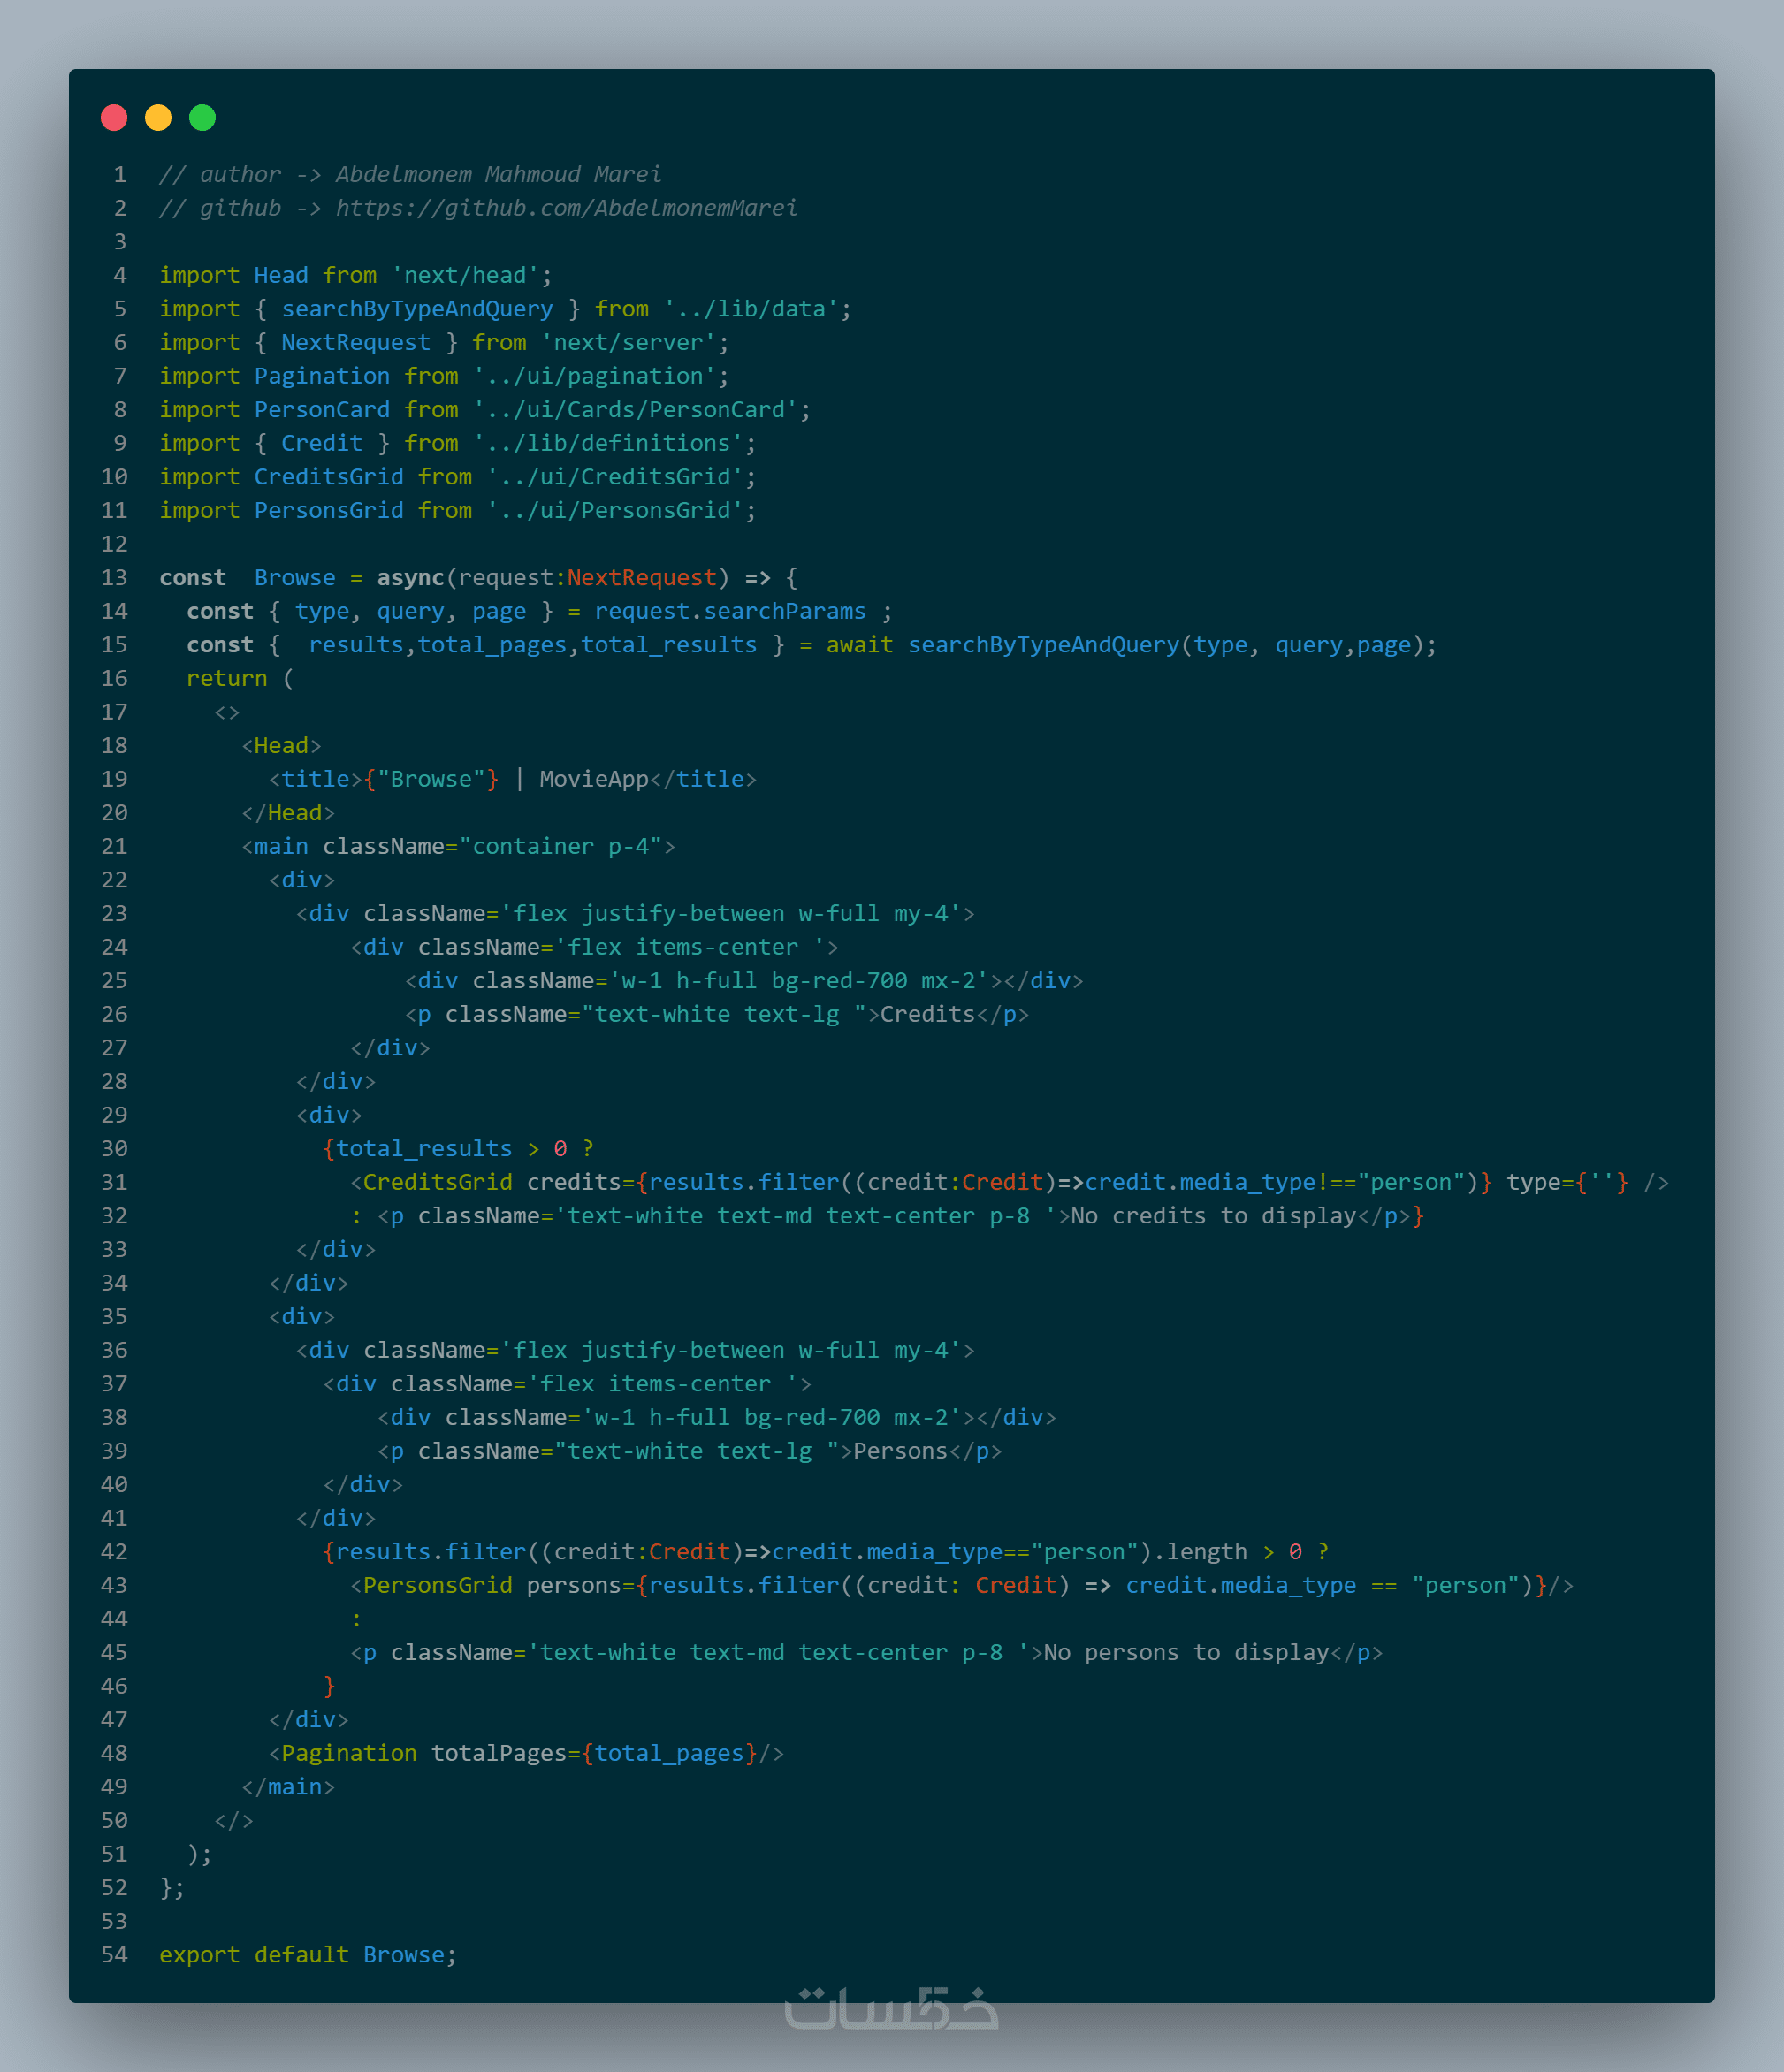Viewport: 1784px width, 2072px height.
Task: Click 'export default Browse' statement
Action: (307, 1955)
